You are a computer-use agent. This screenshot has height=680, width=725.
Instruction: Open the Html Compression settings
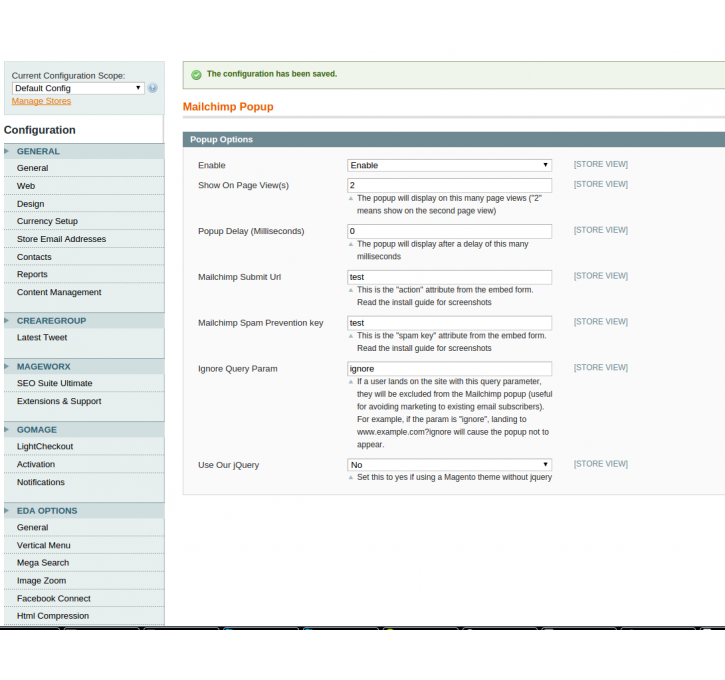tap(84, 616)
